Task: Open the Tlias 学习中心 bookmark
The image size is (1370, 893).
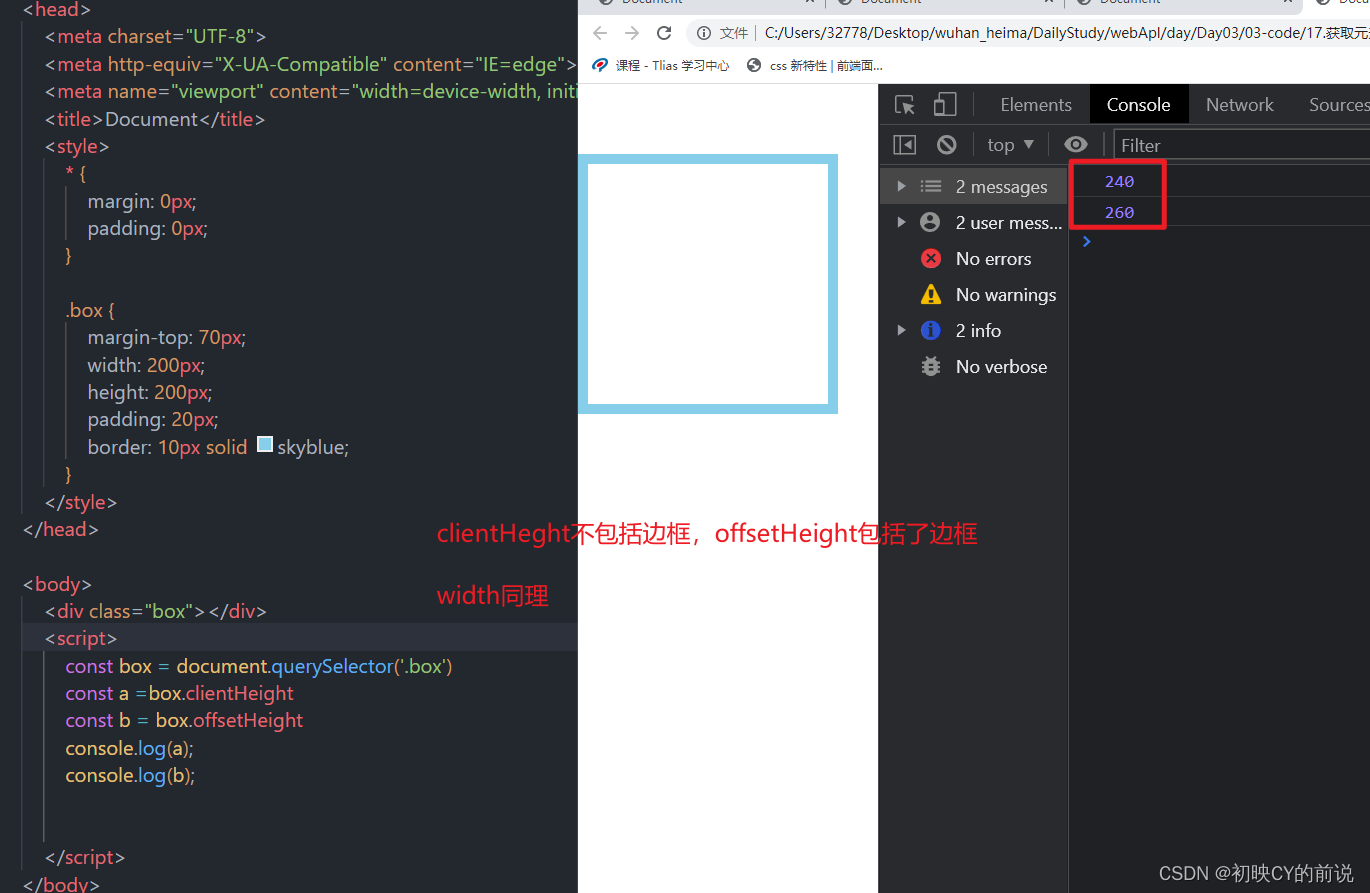Action: 661,65
